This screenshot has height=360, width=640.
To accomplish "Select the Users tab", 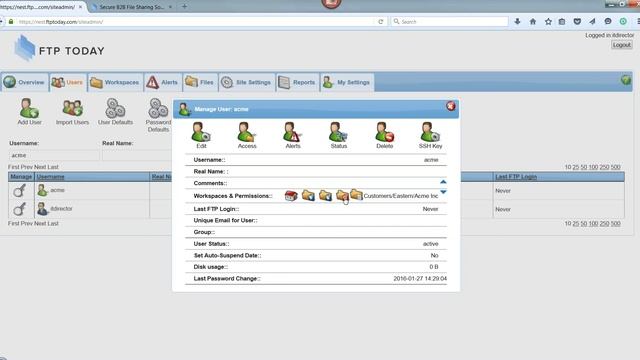I will click(68, 82).
